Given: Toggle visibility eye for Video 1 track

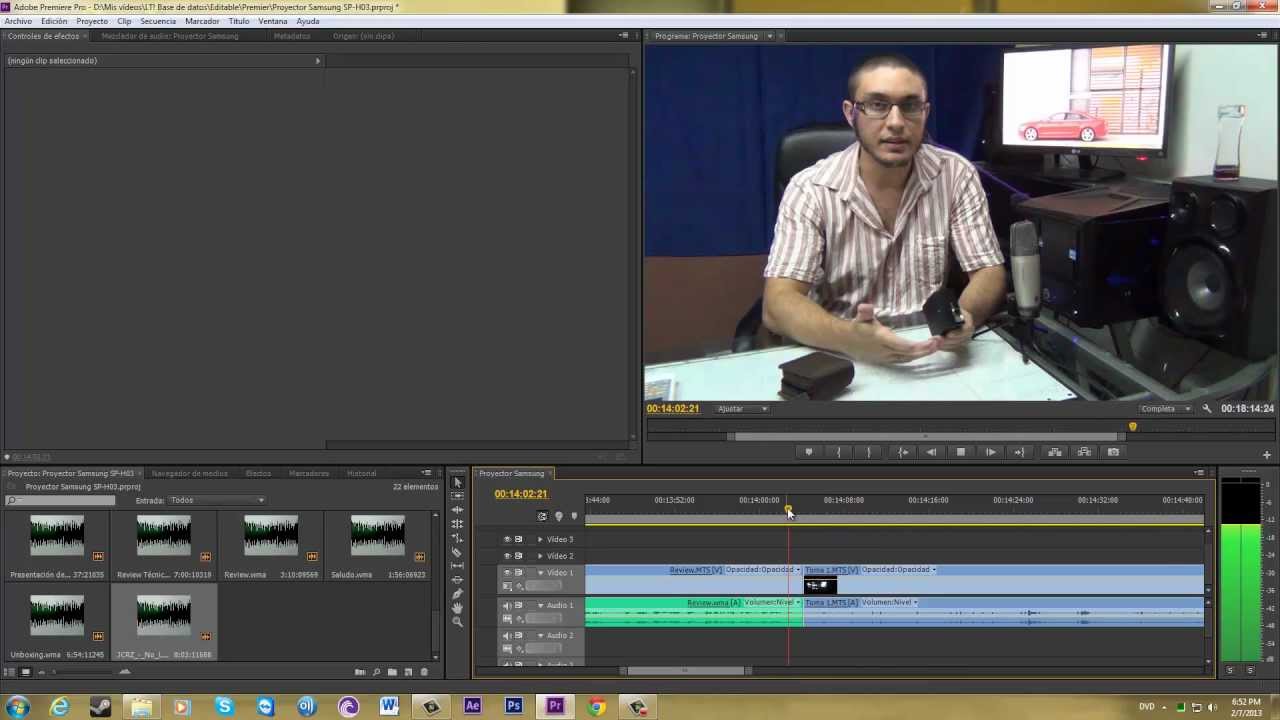Looking at the screenshot, I should (507, 573).
